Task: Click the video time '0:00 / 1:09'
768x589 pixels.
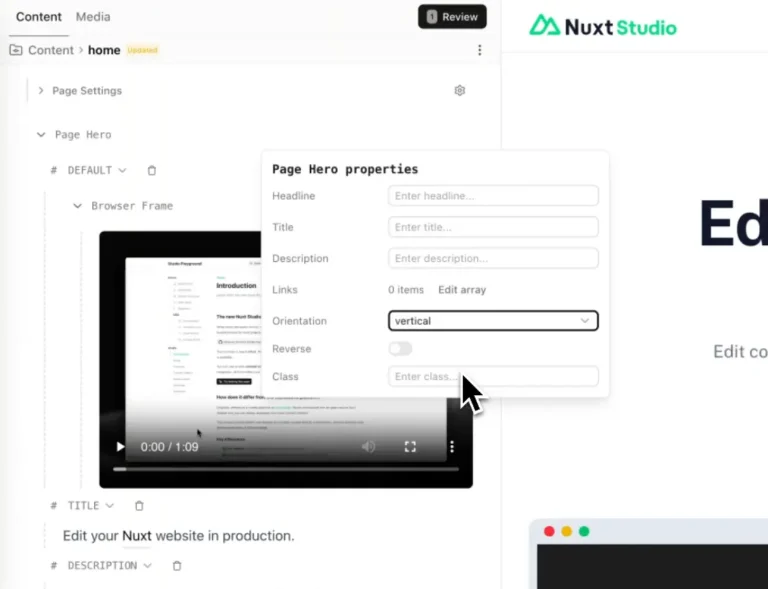Action: [169, 447]
